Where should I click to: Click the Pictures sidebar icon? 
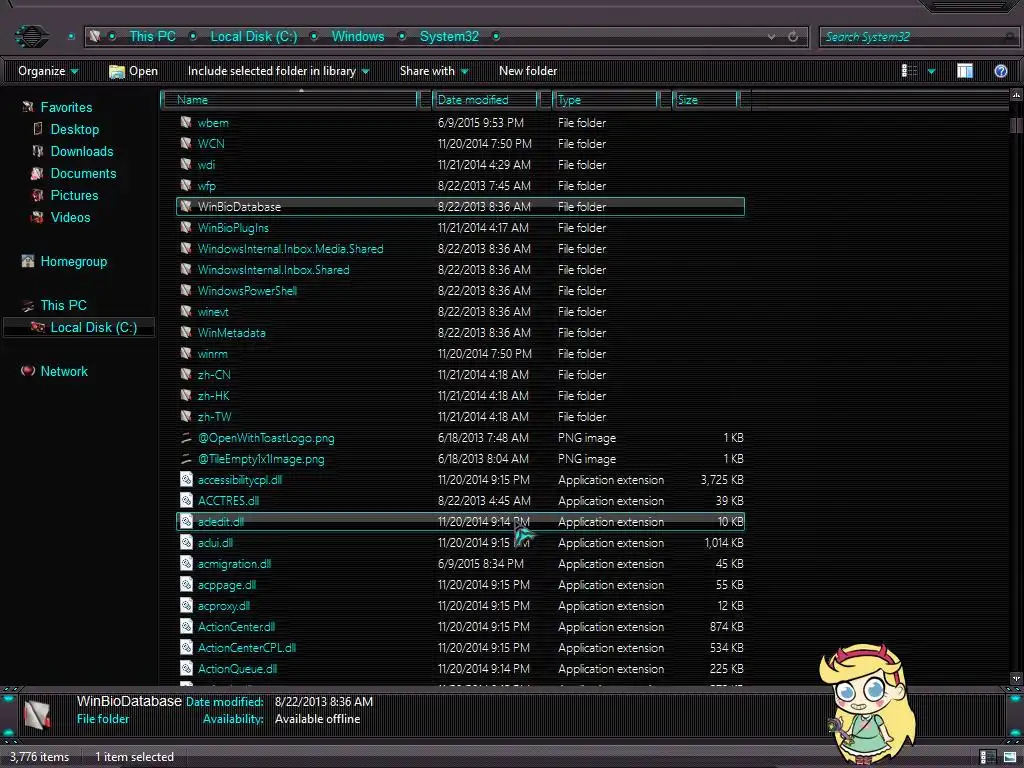[38, 195]
